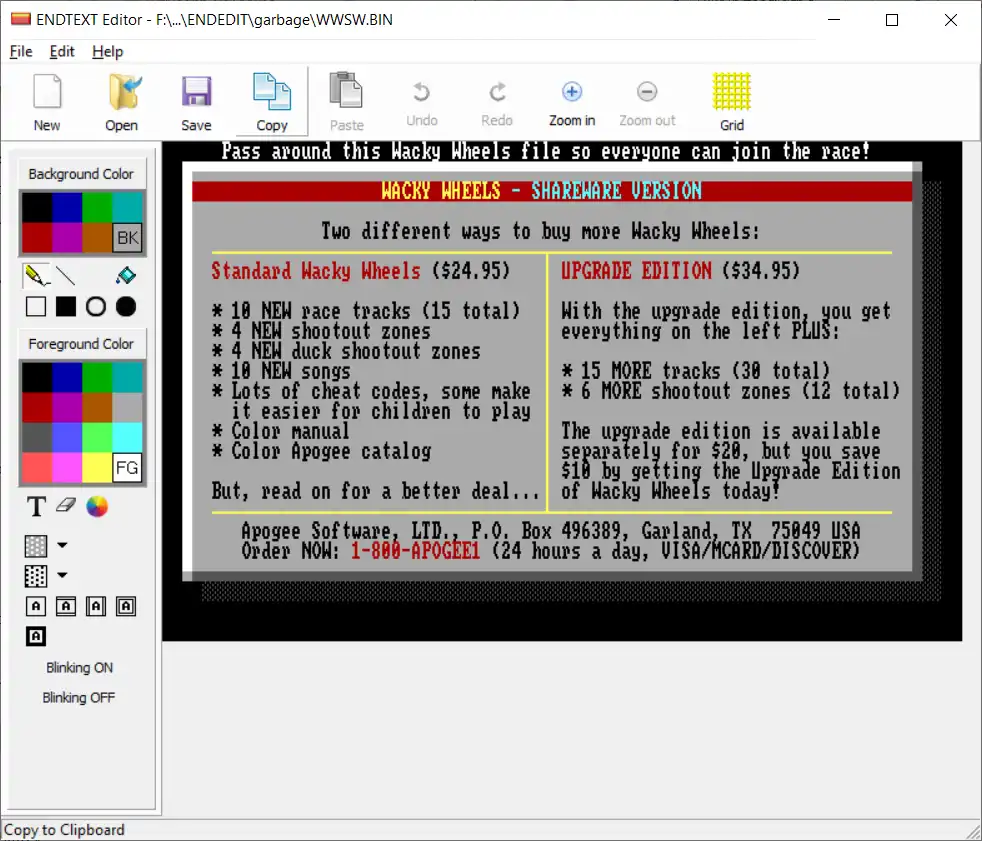Open a file using the Open folder icon
982x841 pixels.
121,102
